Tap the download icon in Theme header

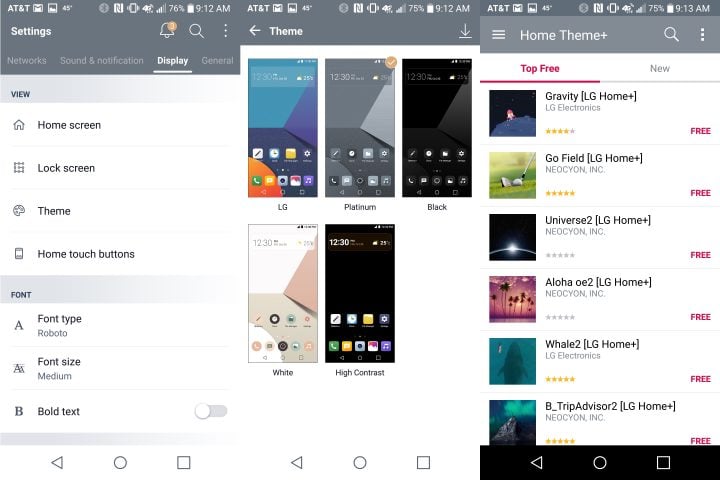click(x=465, y=31)
